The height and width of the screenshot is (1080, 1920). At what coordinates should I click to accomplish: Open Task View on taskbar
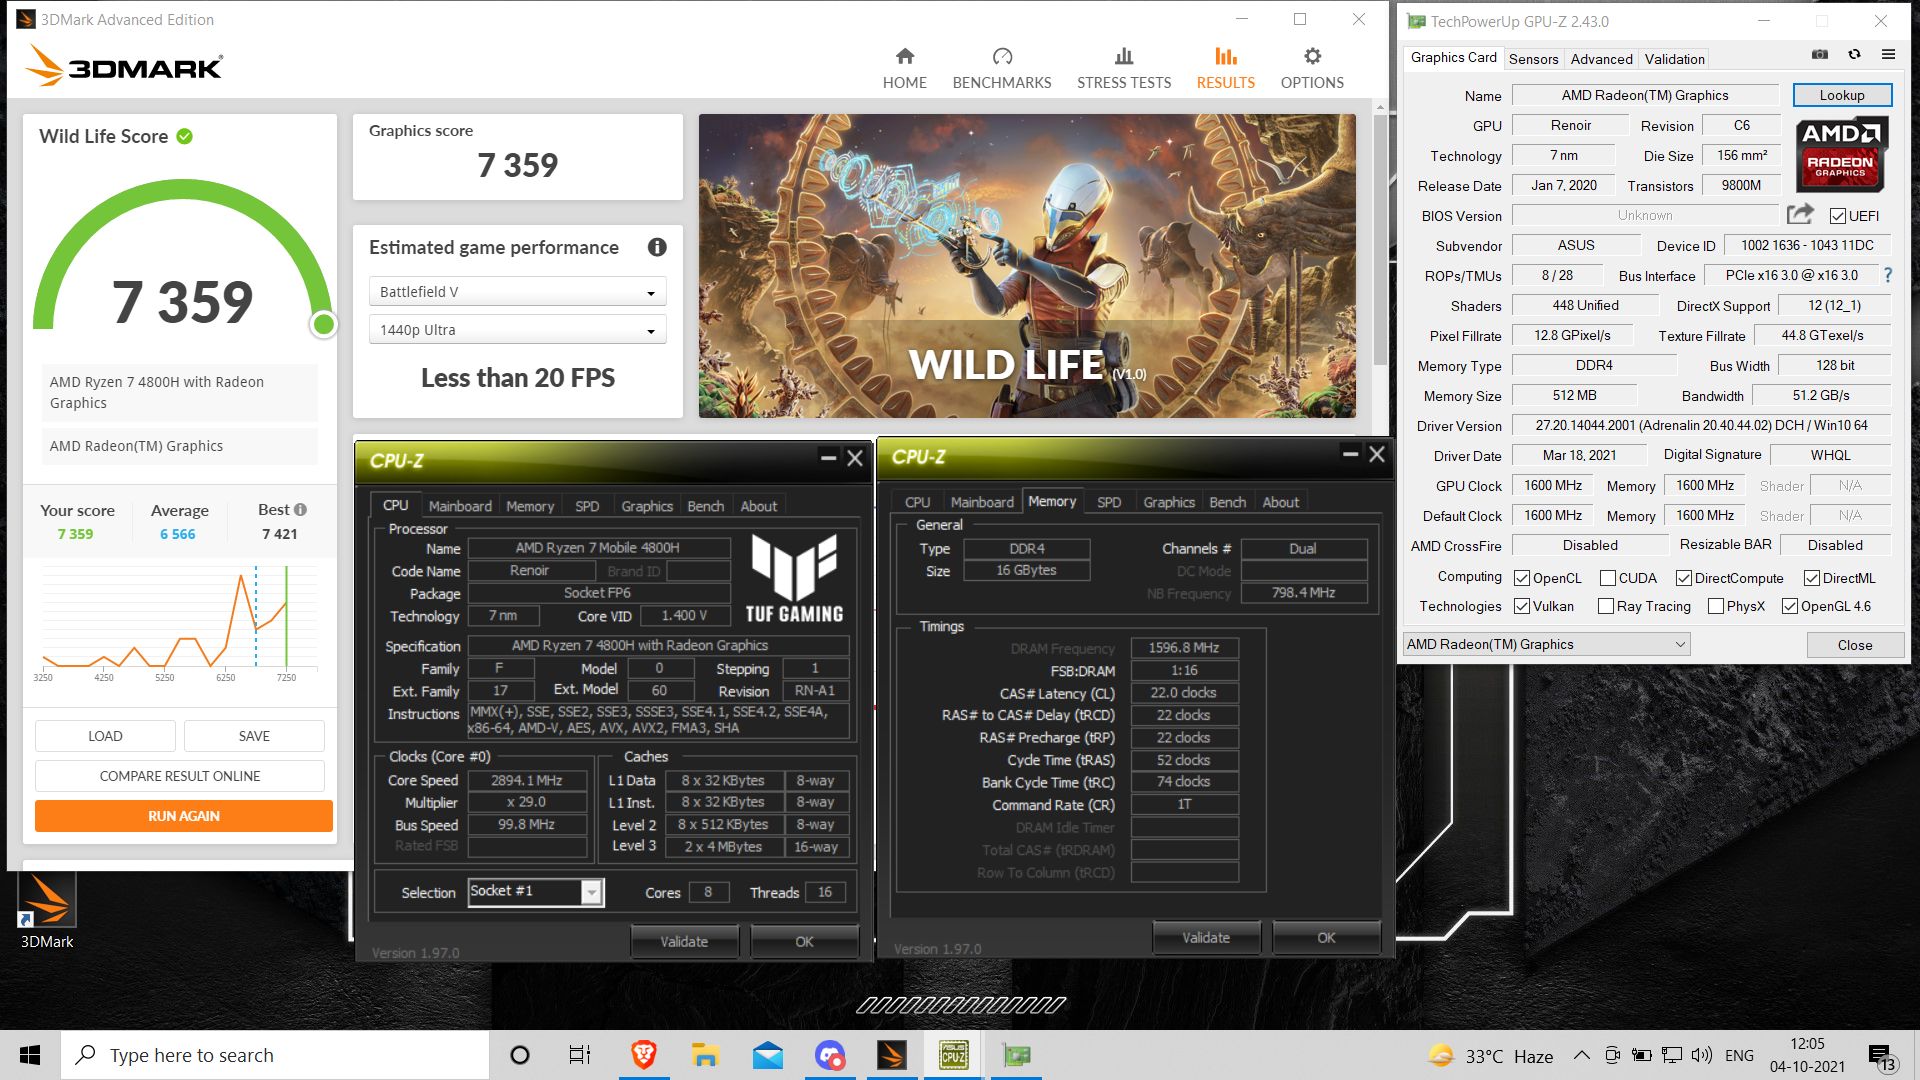(x=579, y=1055)
